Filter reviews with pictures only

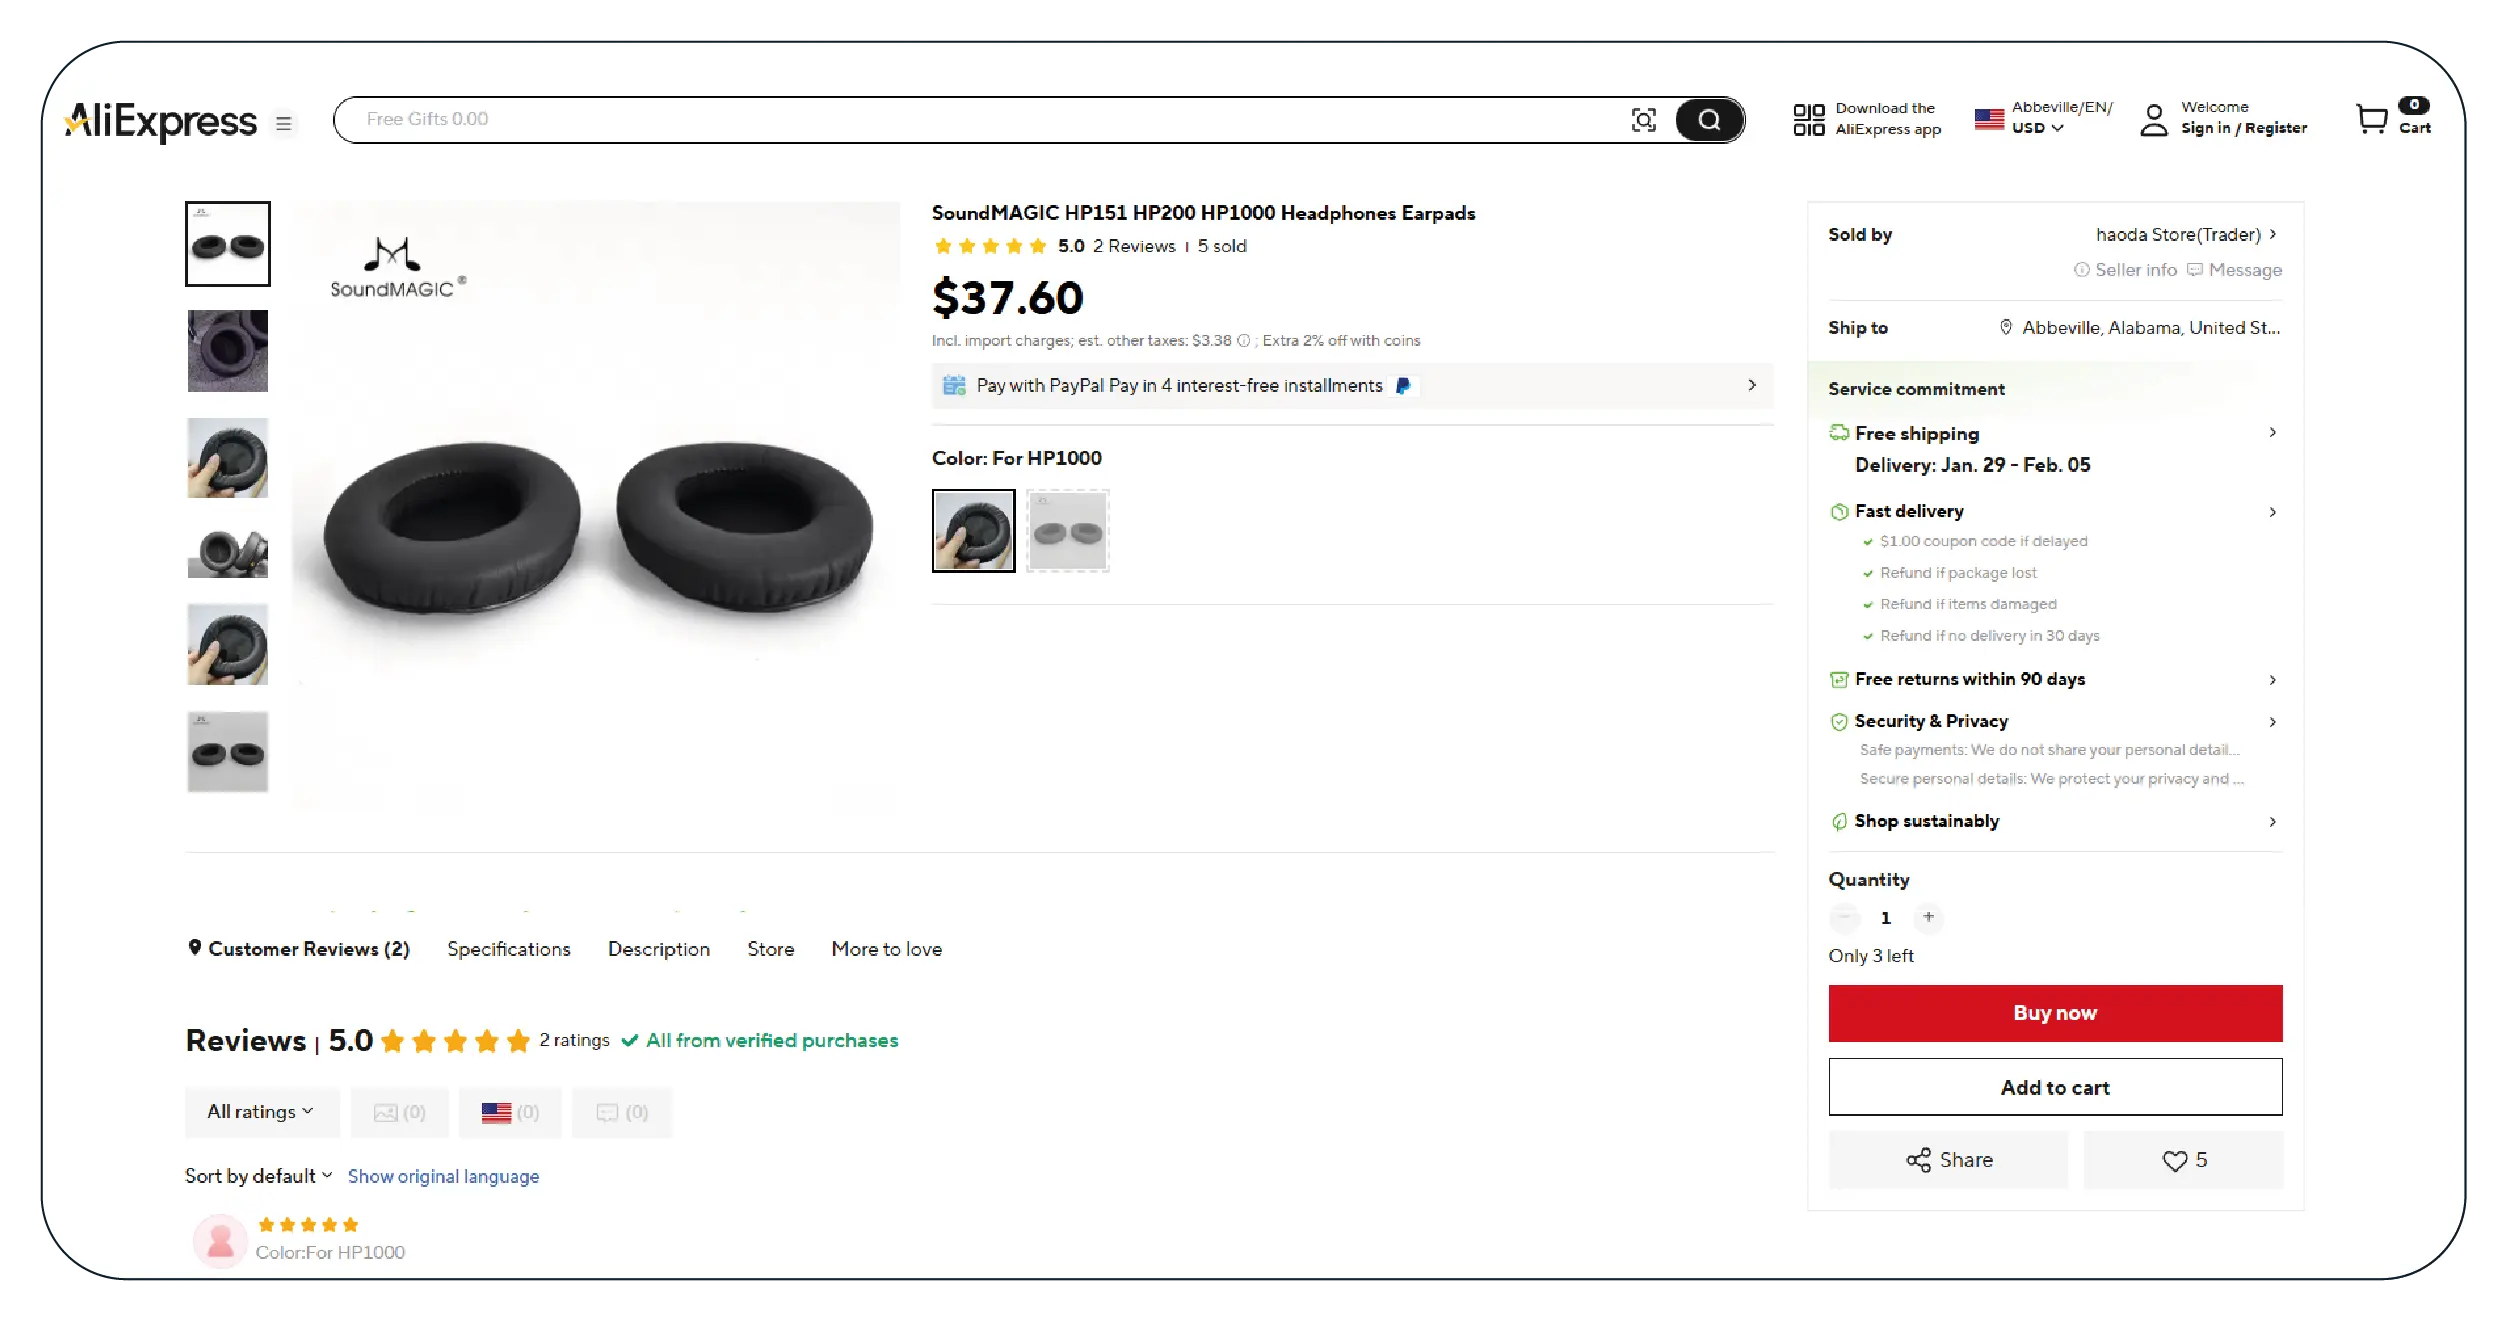[x=399, y=1112]
